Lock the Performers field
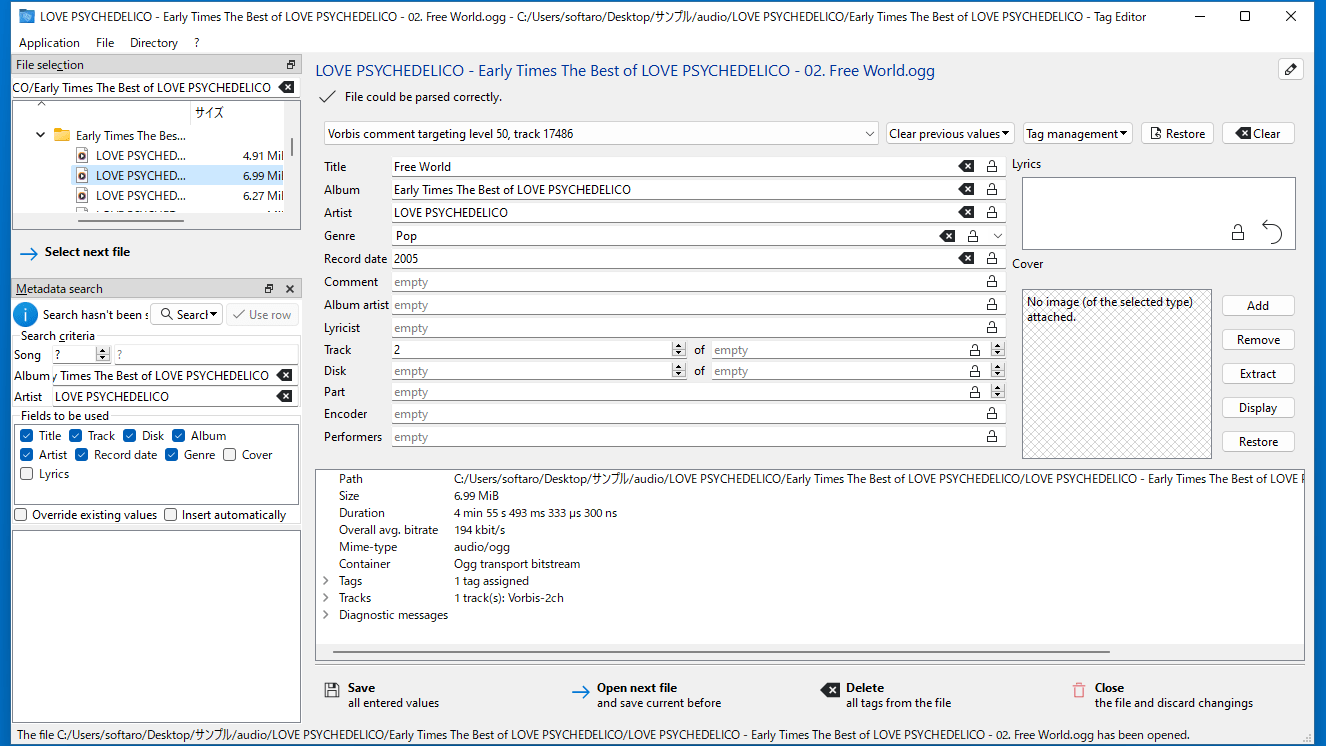Viewport: 1326px width, 746px height. click(992, 437)
